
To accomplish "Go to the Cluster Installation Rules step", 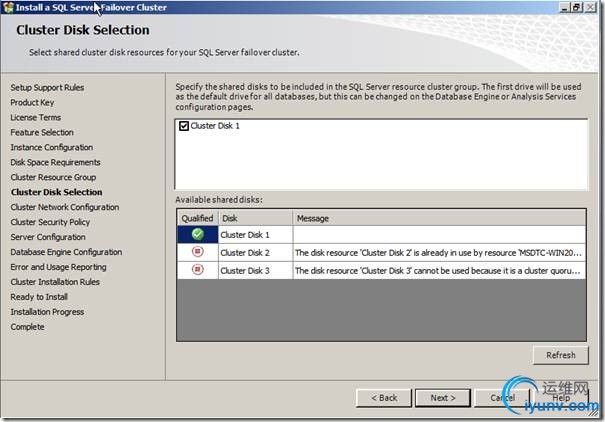I will click(x=55, y=282).
